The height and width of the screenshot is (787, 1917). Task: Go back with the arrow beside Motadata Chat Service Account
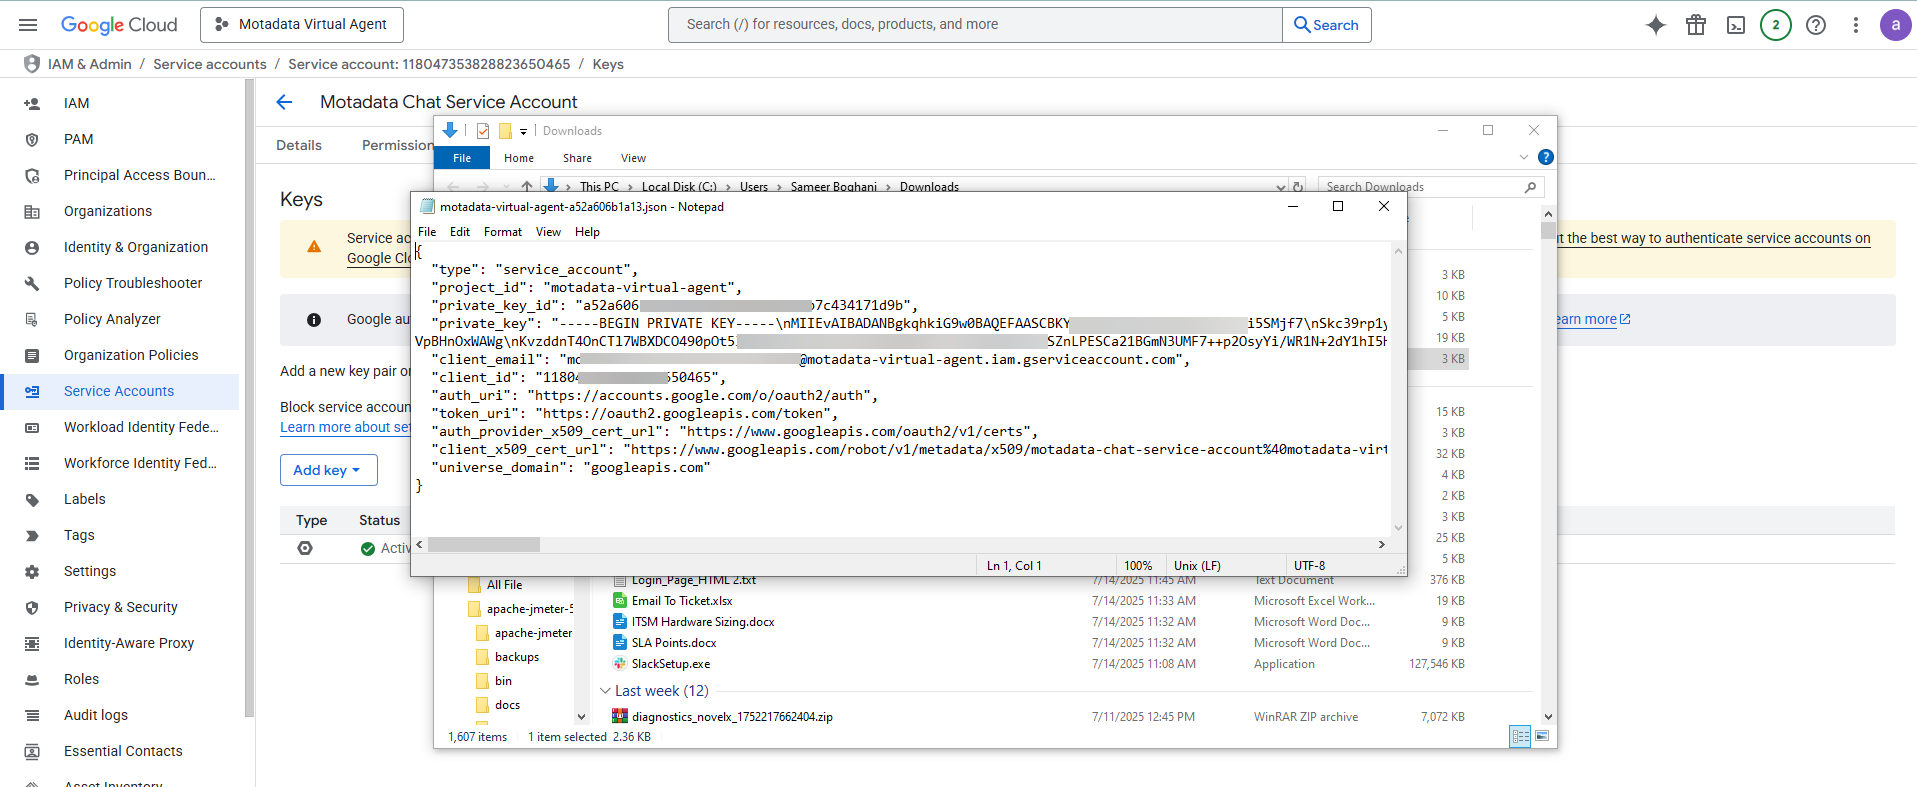[284, 102]
